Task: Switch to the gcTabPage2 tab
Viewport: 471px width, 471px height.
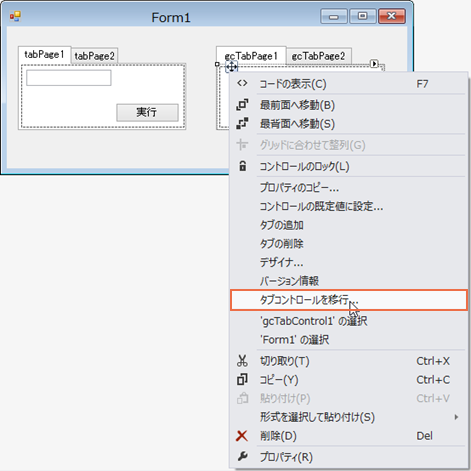Action: pos(318,56)
